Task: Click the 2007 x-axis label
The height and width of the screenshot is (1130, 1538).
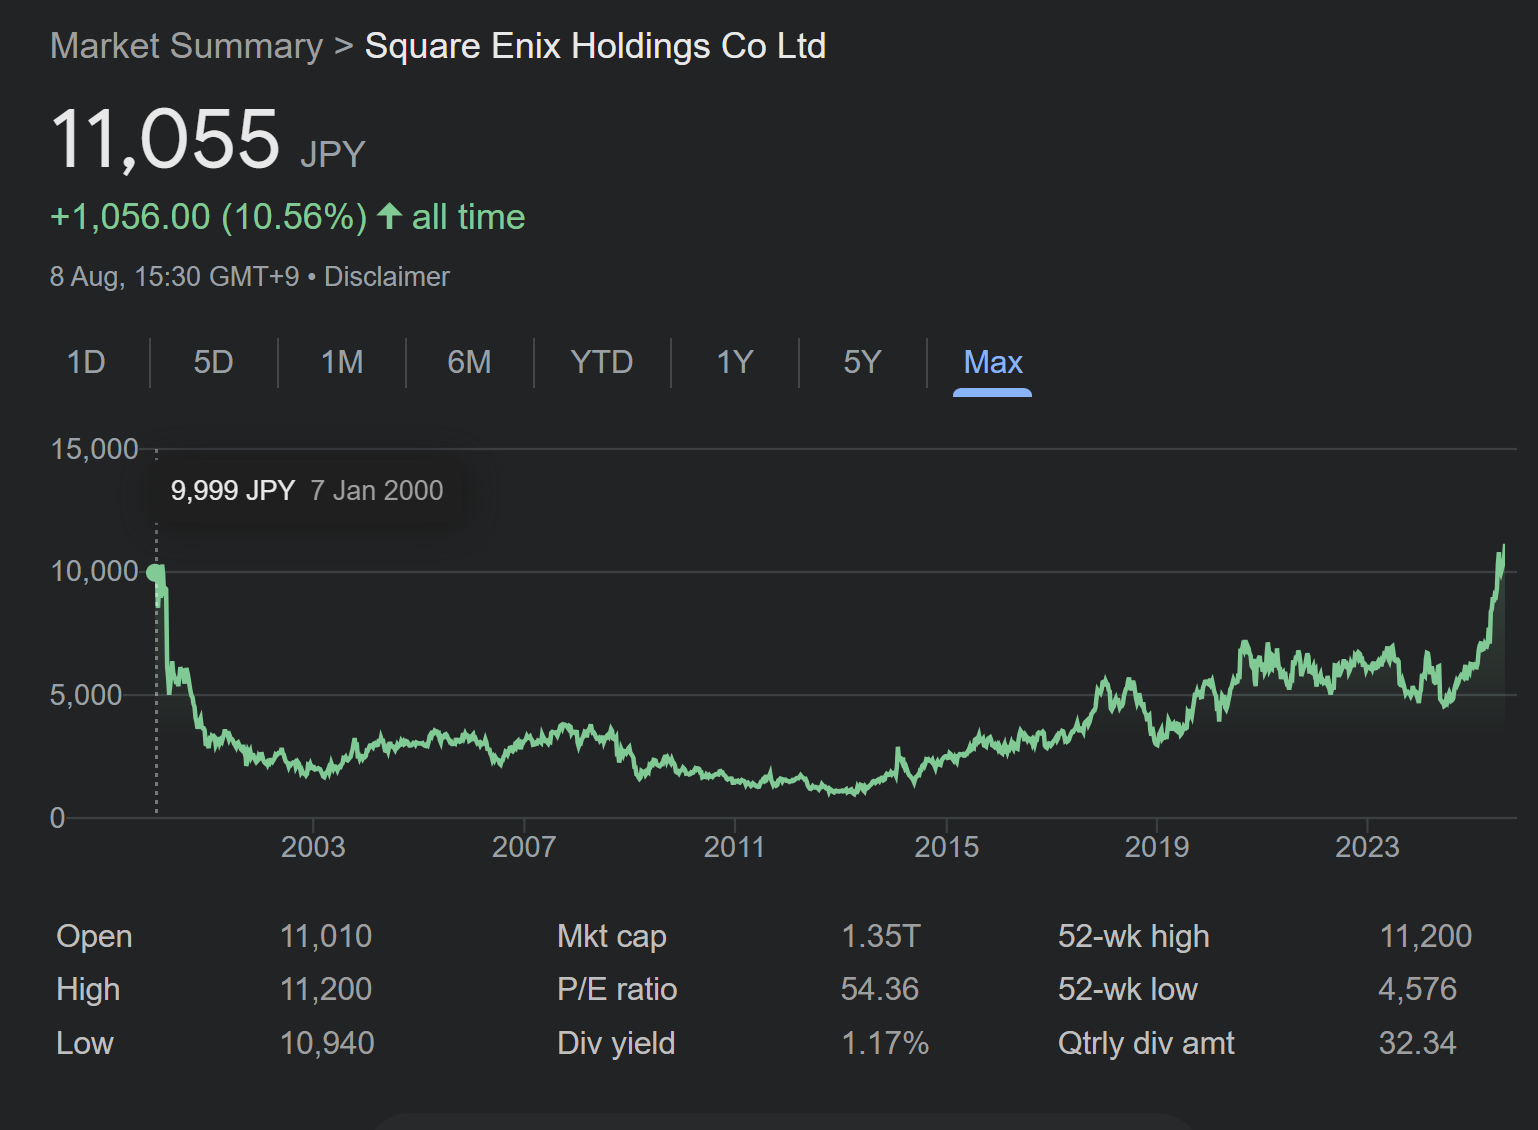Action: 524,847
